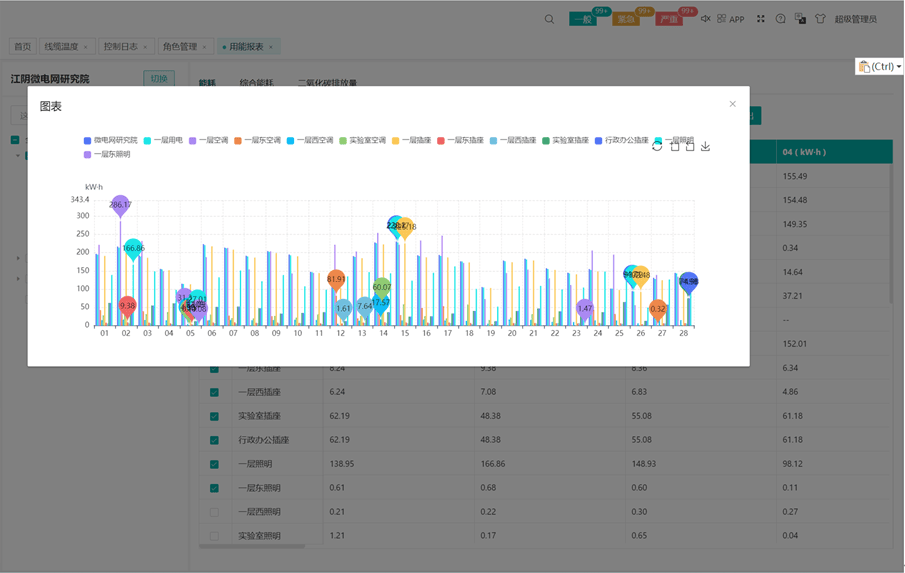Click the language translation icon
905x573 pixels.
800,19
